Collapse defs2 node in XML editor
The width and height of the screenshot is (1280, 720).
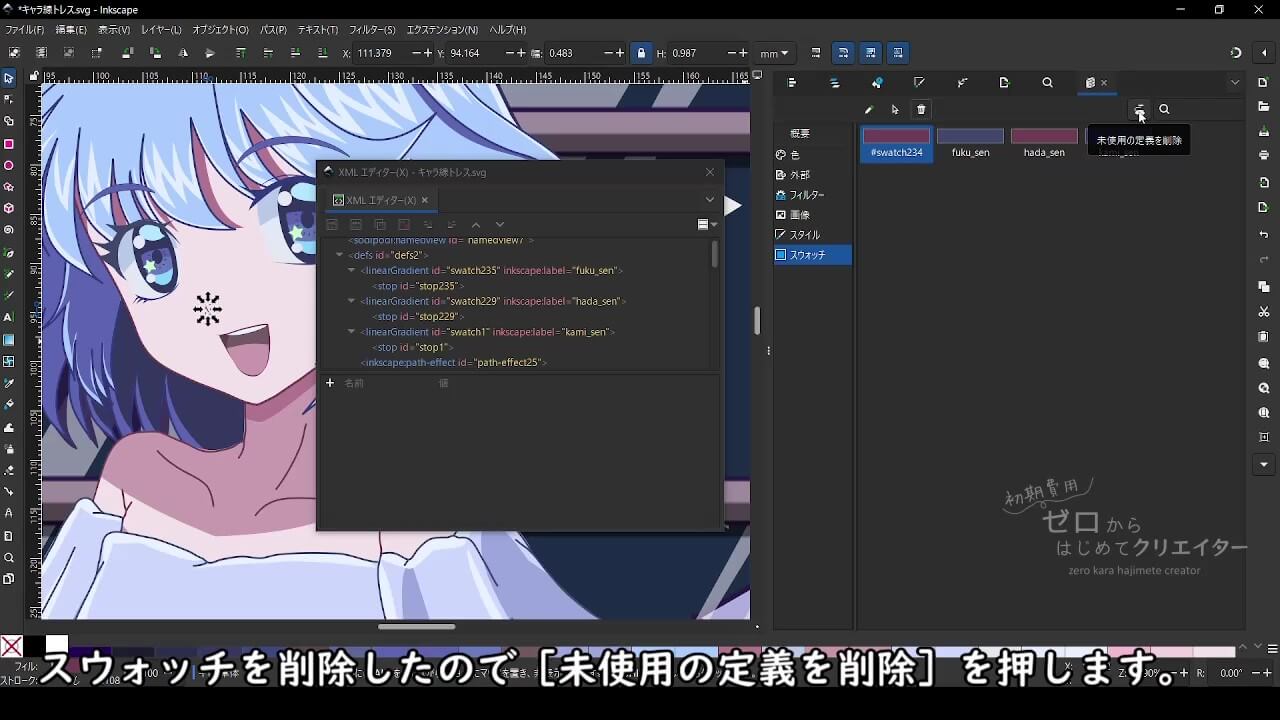click(x=340, y=255)
